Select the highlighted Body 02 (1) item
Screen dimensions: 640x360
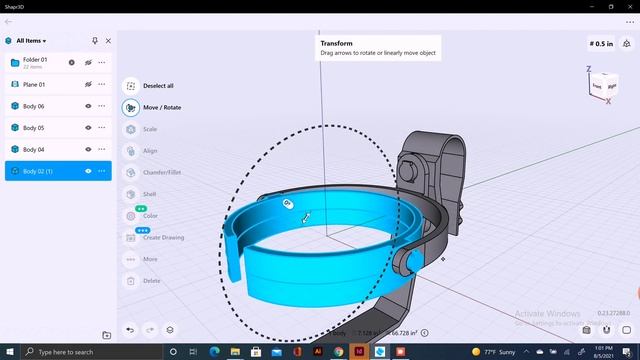[58, 171]
